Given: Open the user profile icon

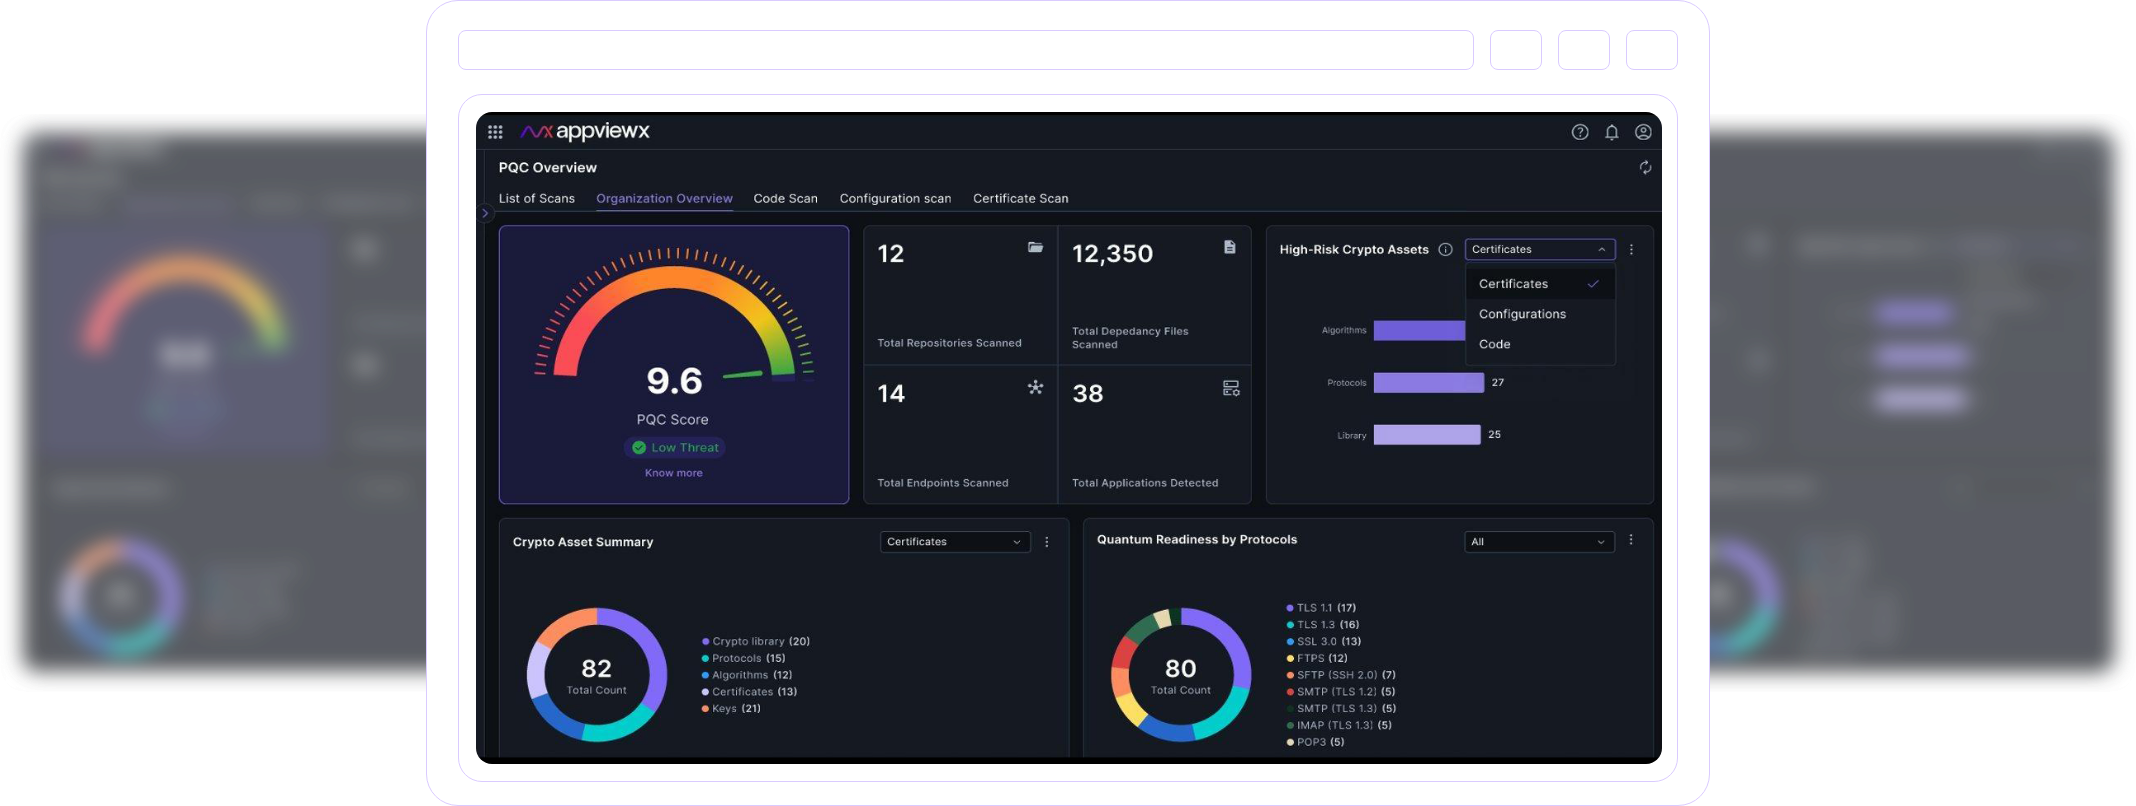Looking at the screenshot, I should click(x=1643, y=132).
